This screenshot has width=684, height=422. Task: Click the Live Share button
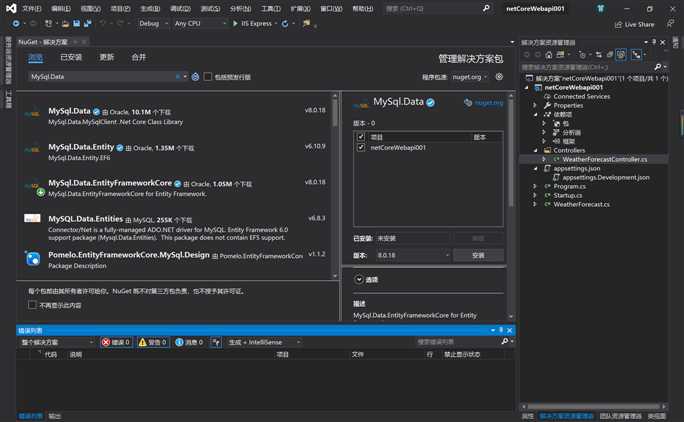pyautogui.click(x=634, y=24)
